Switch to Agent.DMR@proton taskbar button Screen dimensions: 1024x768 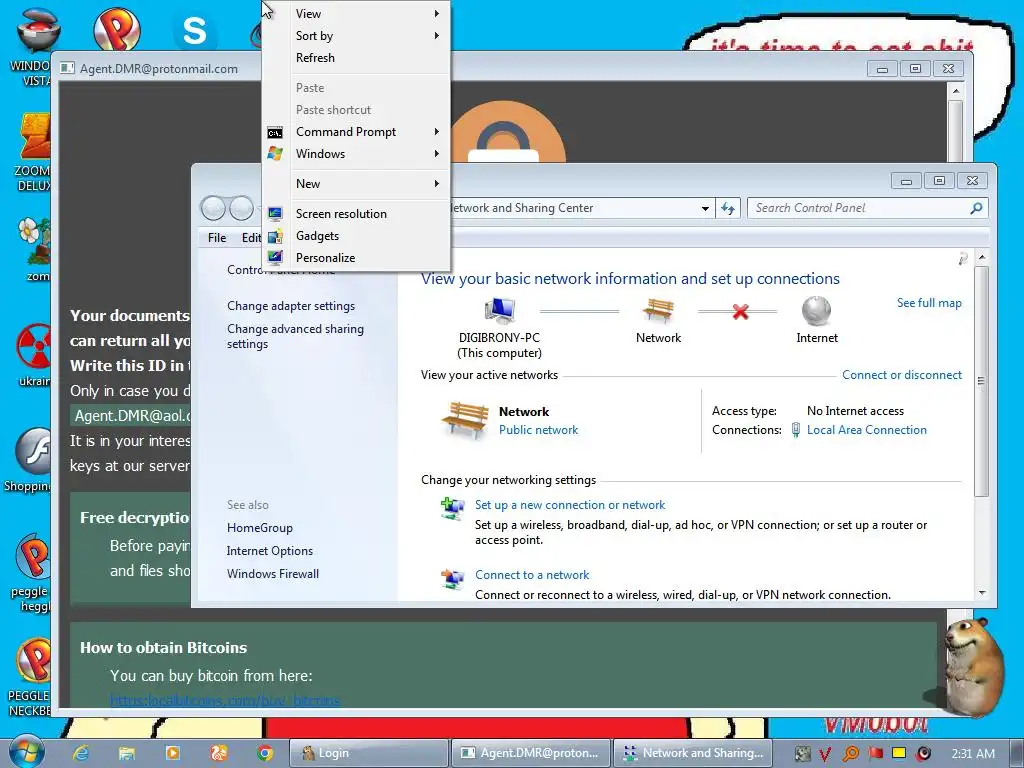pos(530,753)
